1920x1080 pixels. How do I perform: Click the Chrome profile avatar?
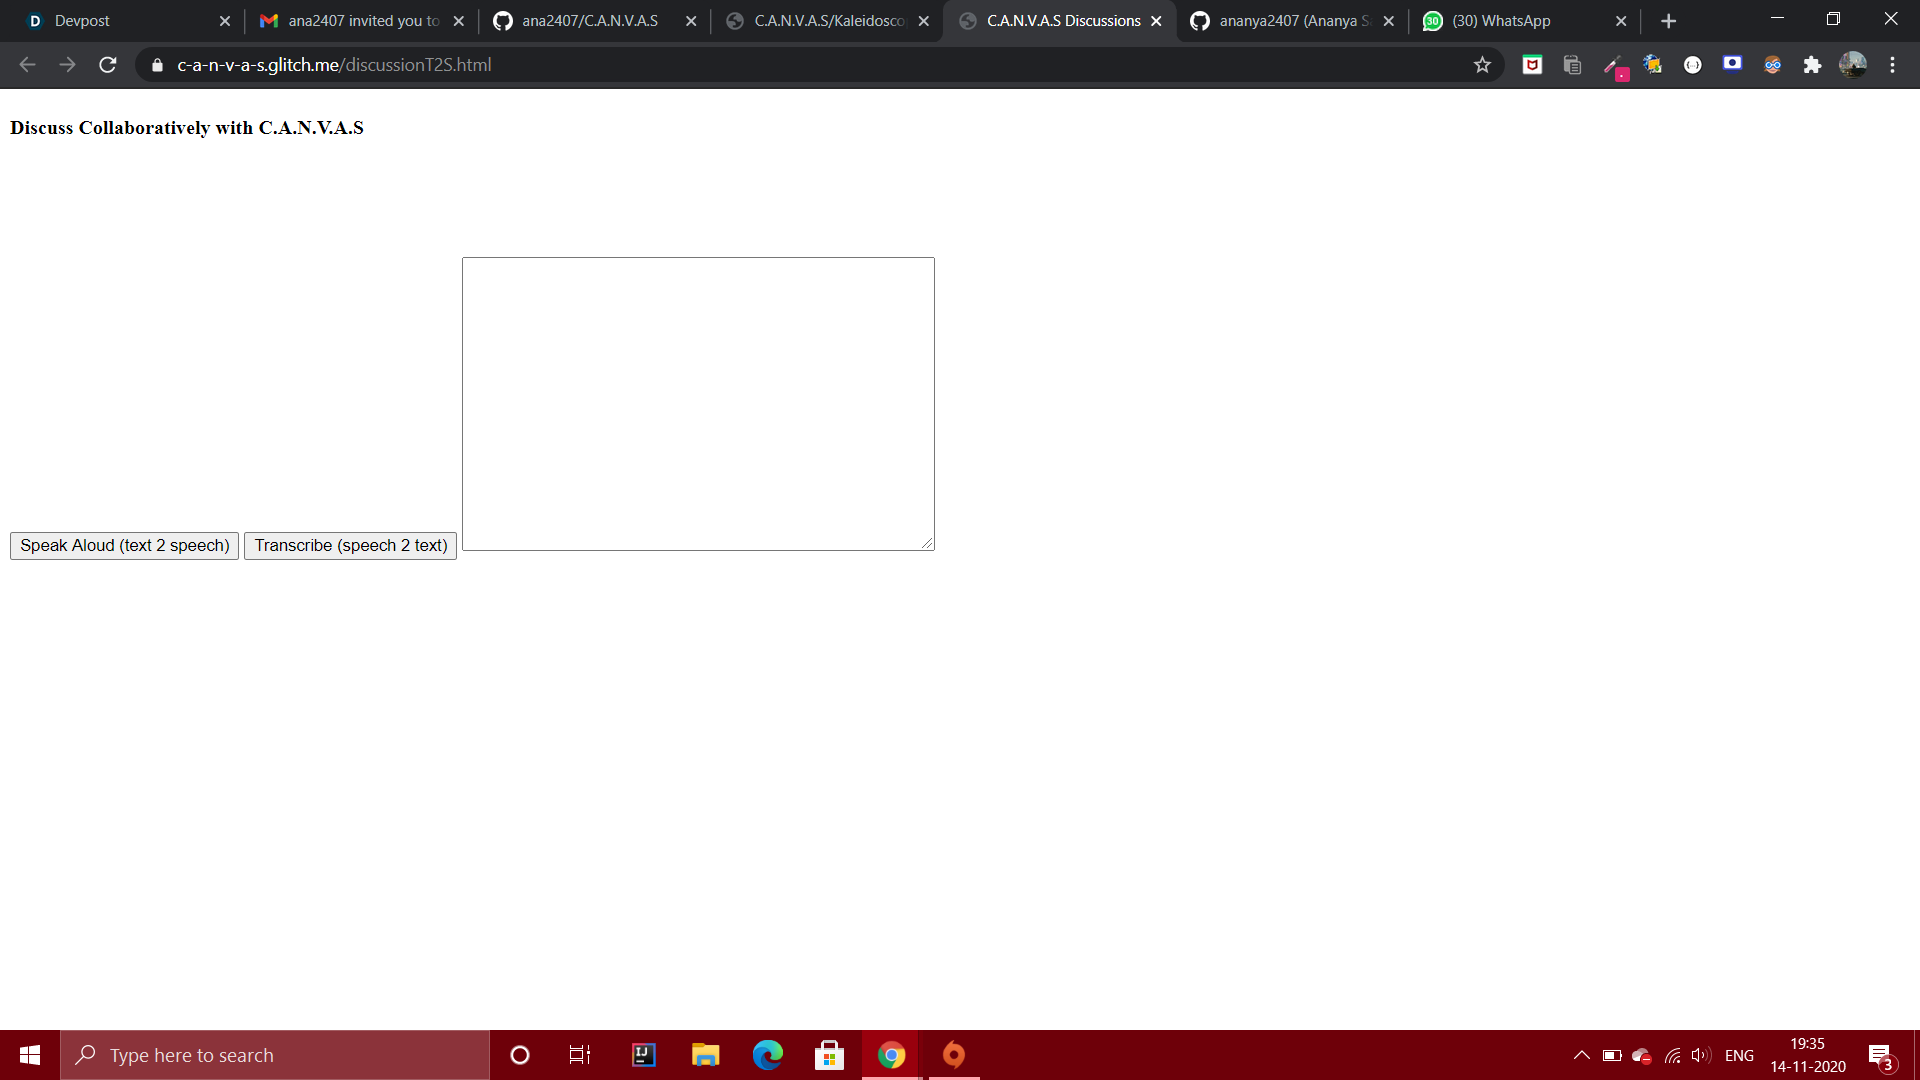click(x=1852, y=65)
